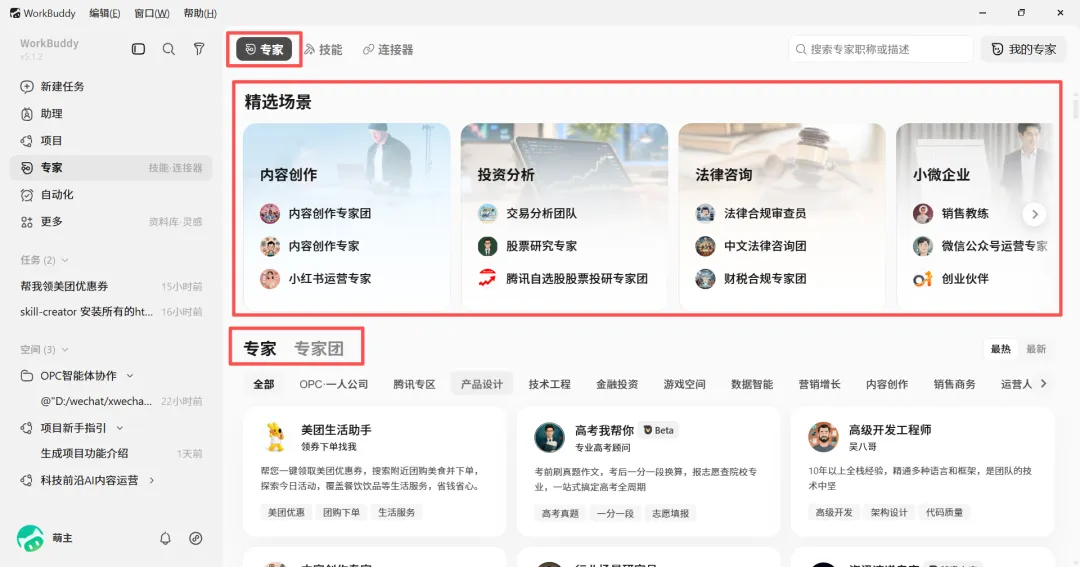The image size is (1080, 567).
Task: Click the link icon beside the bell
Action: tap(196, 538)
